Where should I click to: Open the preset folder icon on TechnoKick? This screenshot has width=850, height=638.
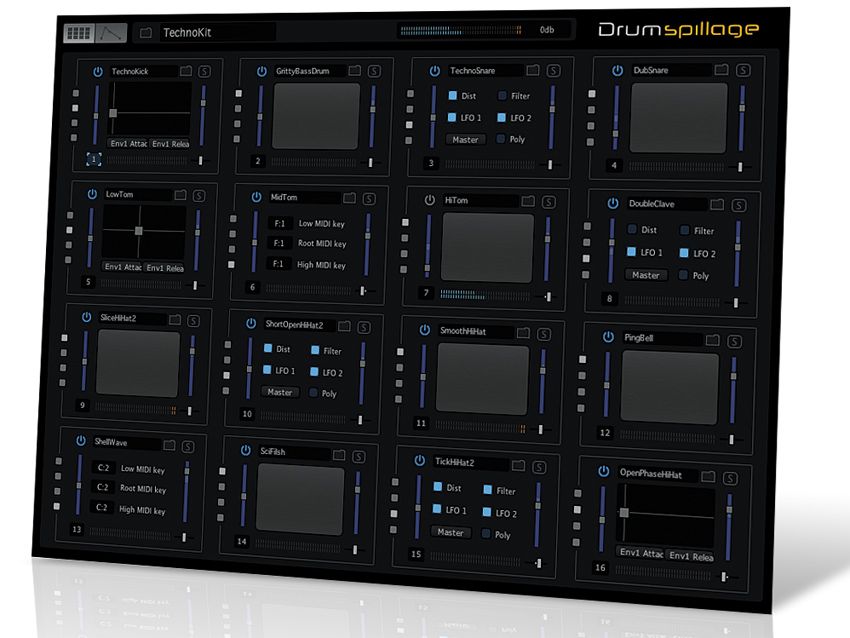186,70
